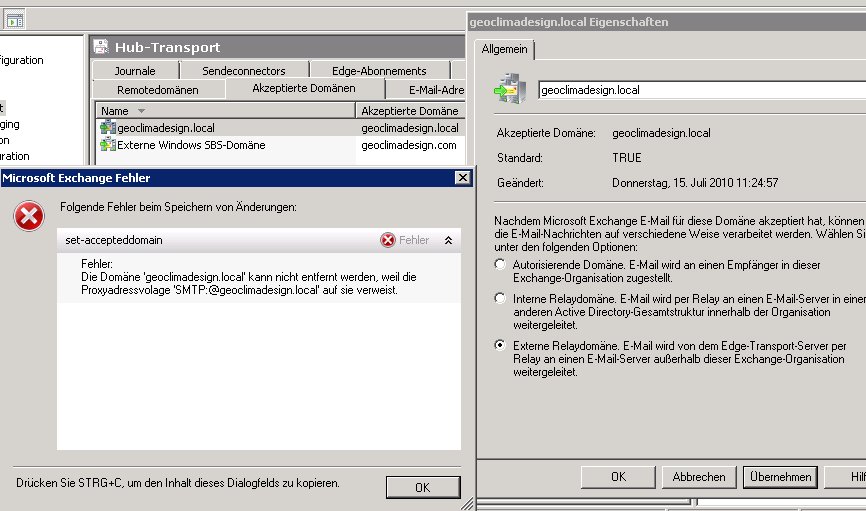The height and width of the screenshot is (511, 866).
Task: Click the Übernehmen button
Action: [x=780, y=477]
